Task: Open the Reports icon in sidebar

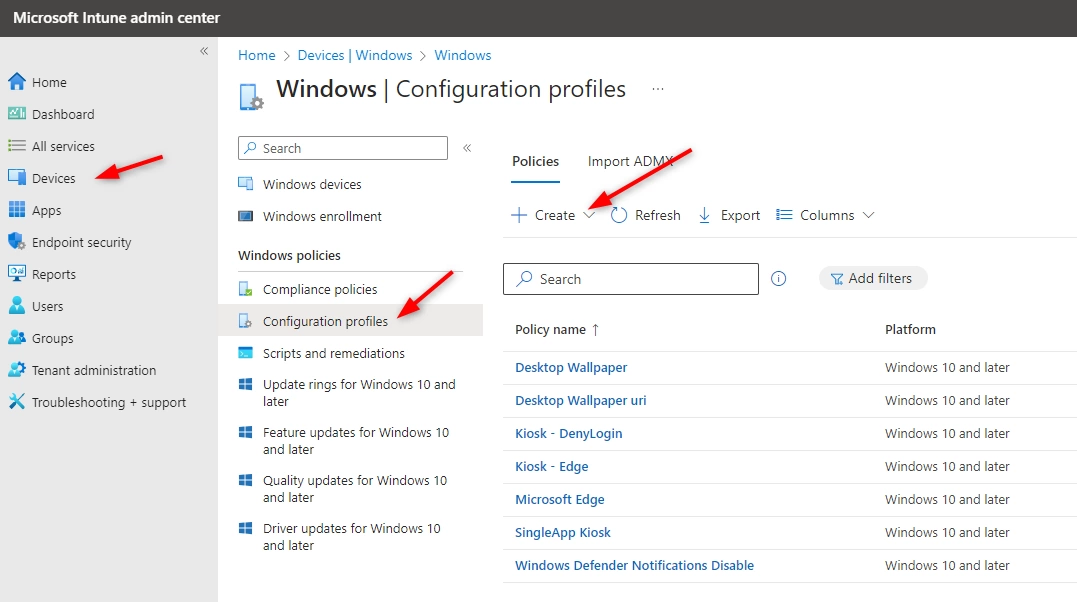Action: pyautogui.click(x=16, y=274)
